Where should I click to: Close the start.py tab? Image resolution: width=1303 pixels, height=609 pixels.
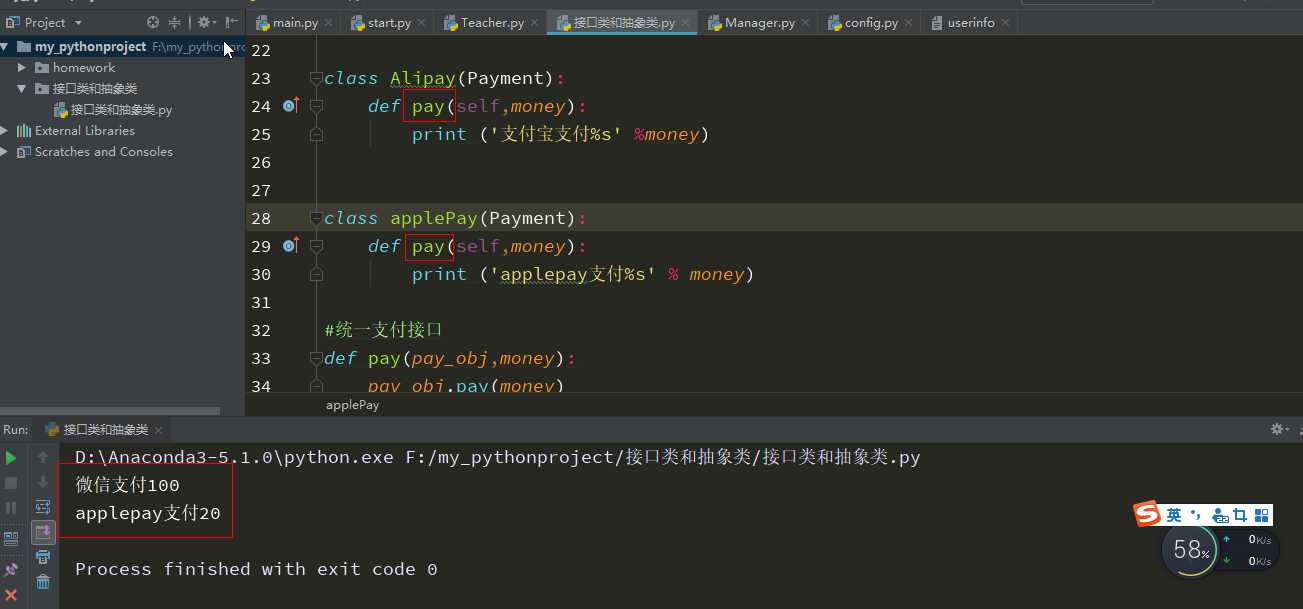(x=422, y=23)
